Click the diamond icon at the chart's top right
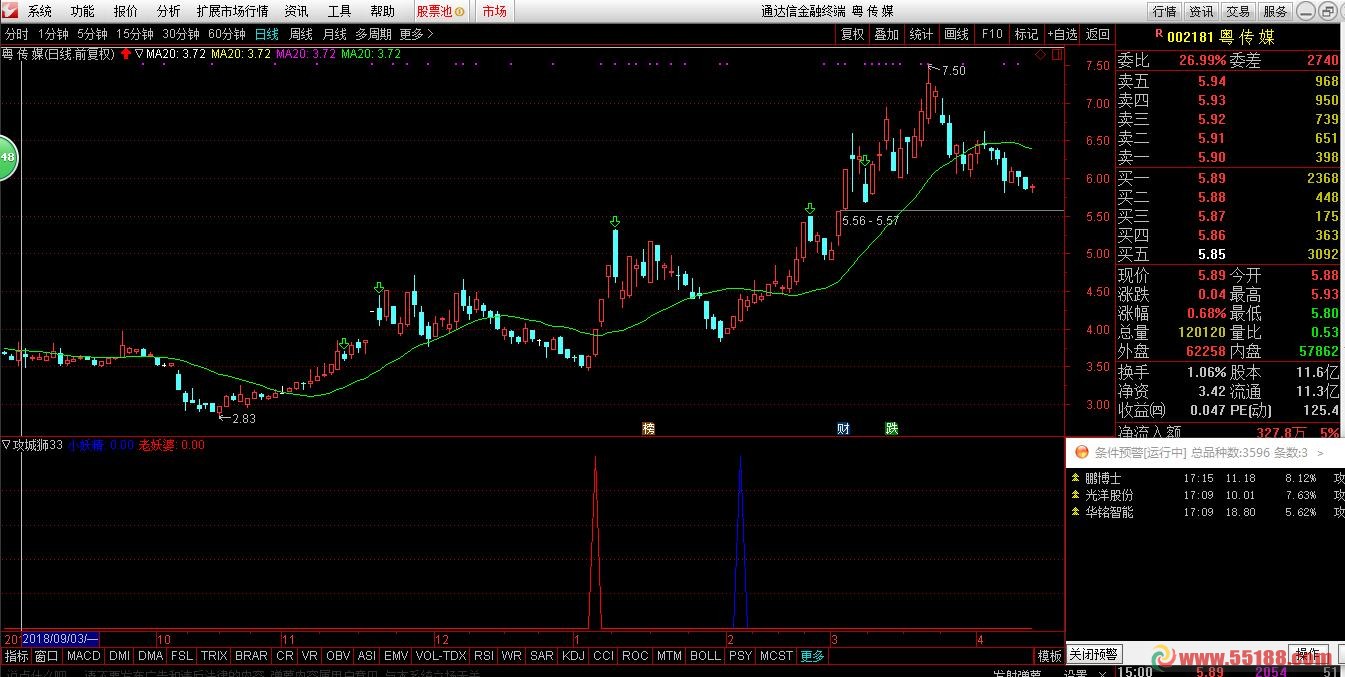The width and height of the screenshot is (1345, 677). point(1041,54)
